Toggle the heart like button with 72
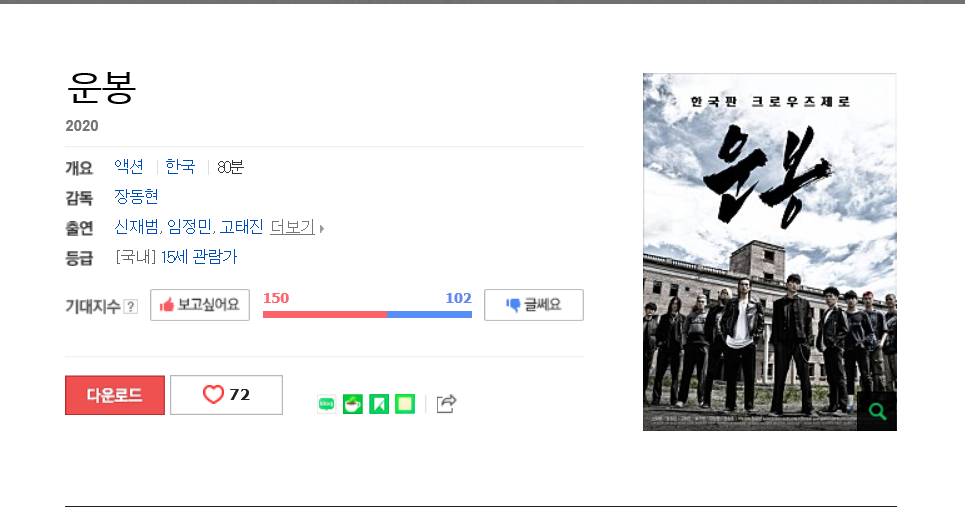 [226, 395]
